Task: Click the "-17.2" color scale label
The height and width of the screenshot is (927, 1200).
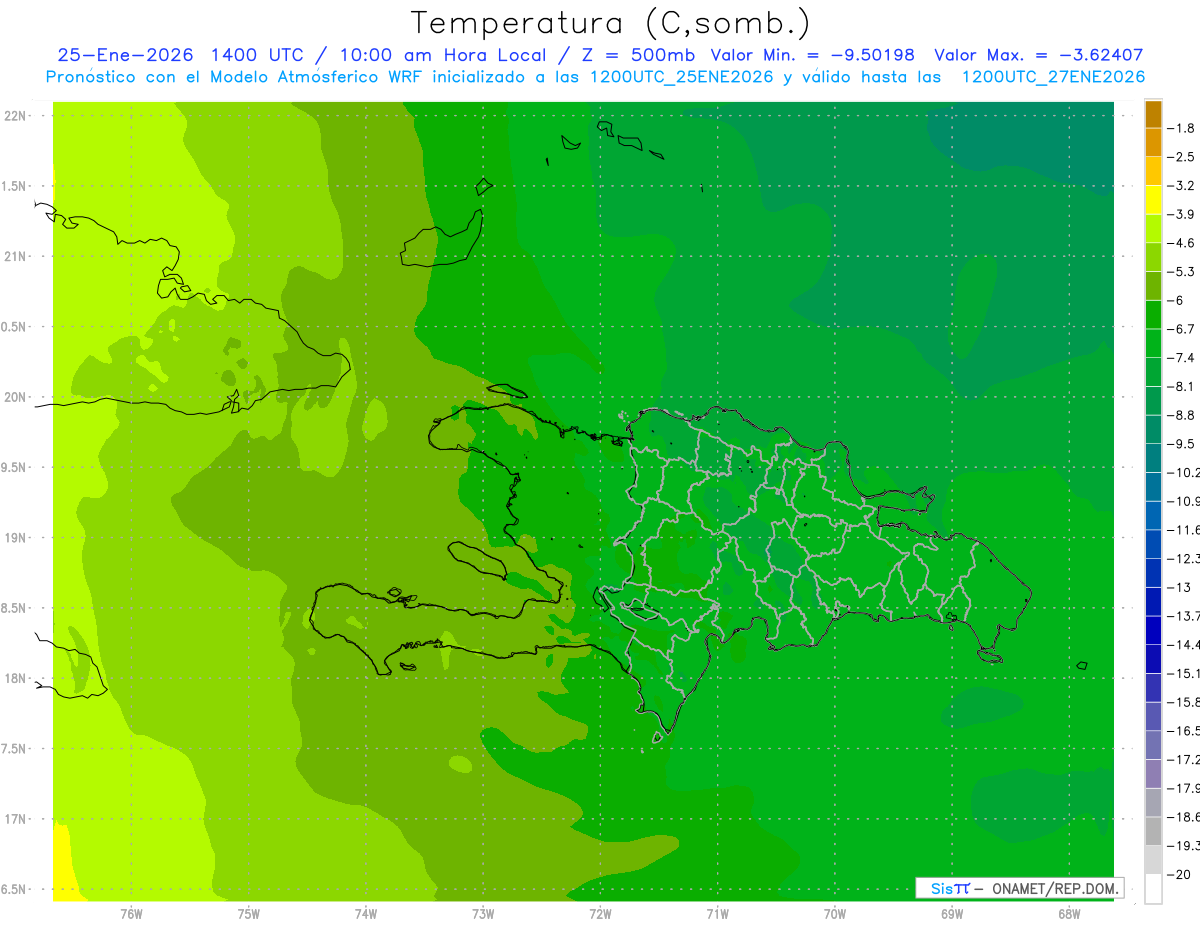Action: coord(1184,759)
